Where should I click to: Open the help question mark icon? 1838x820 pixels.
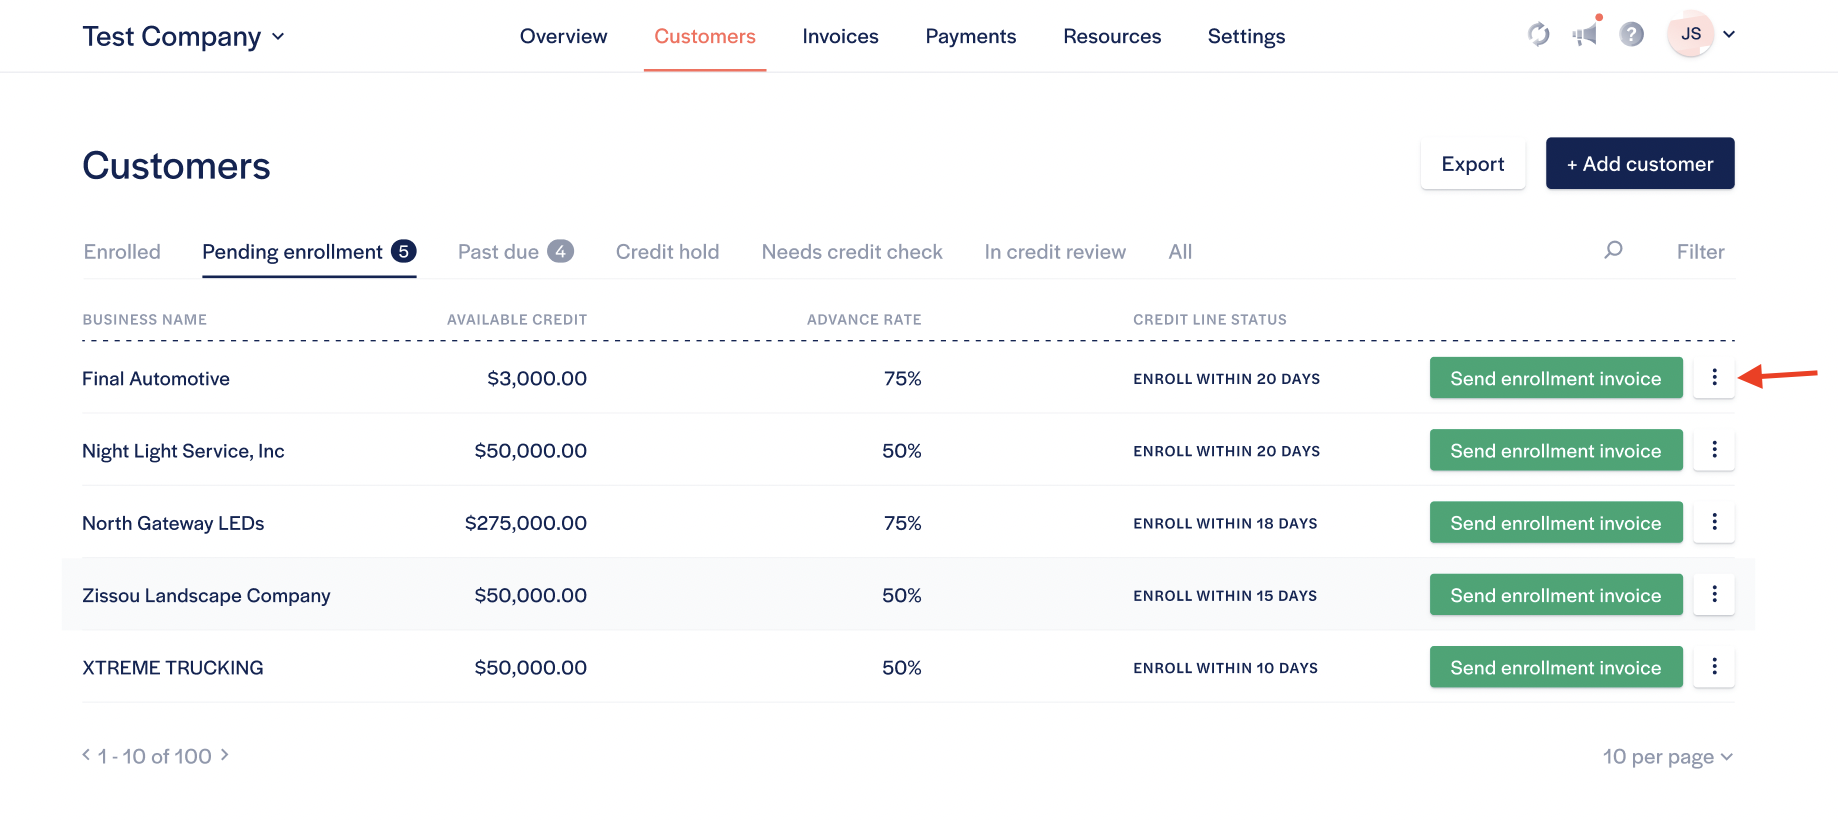tap(1631, 35)
